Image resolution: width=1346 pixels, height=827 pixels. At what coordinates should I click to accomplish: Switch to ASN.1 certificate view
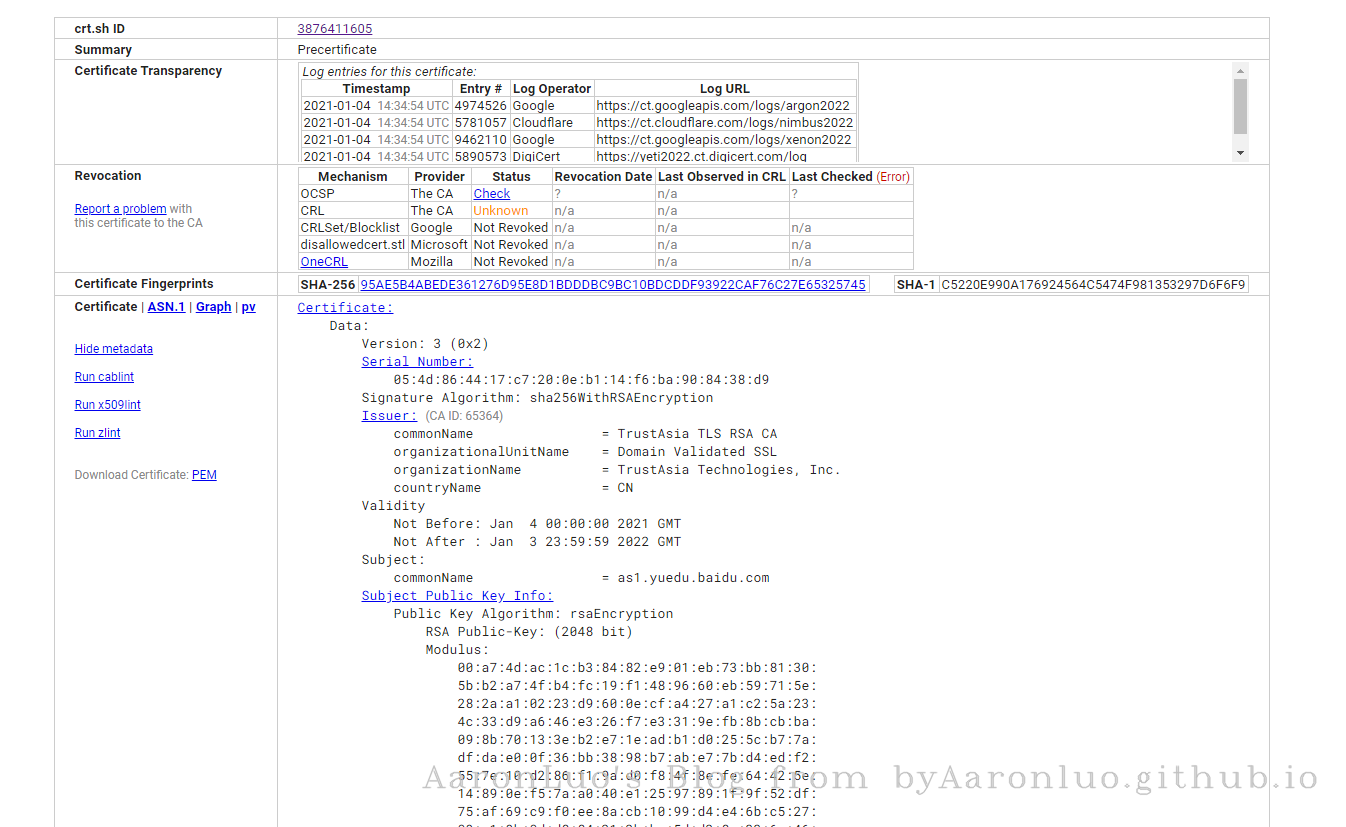(x=166, y=307)
